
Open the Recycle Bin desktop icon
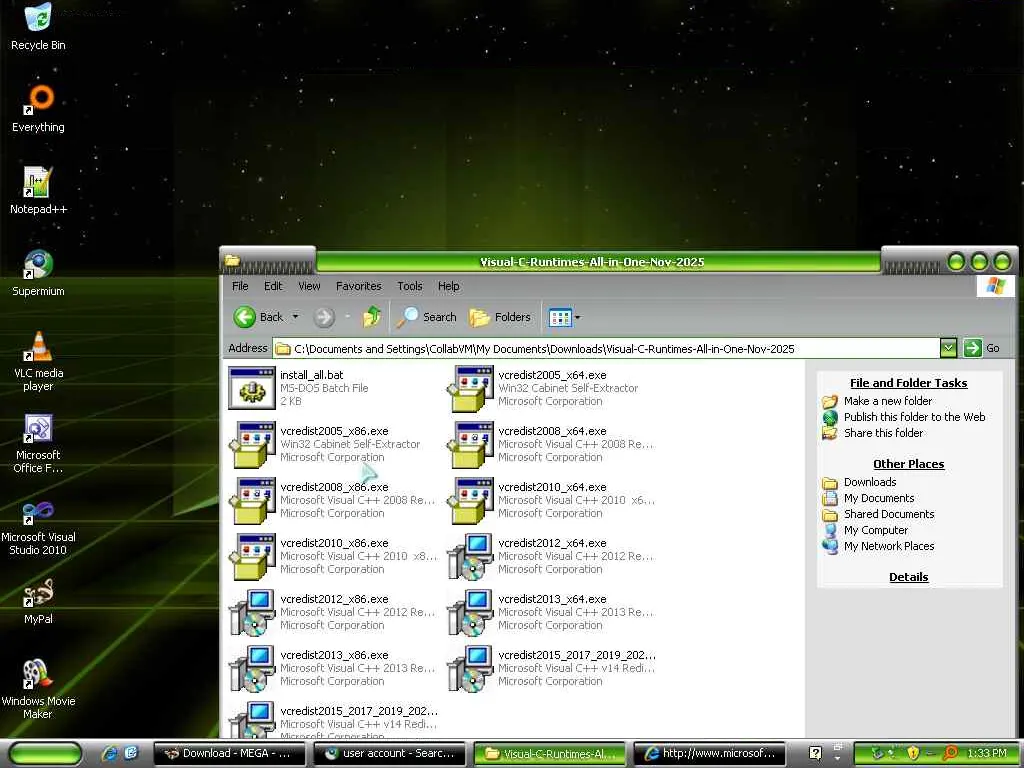coord(38,26)
